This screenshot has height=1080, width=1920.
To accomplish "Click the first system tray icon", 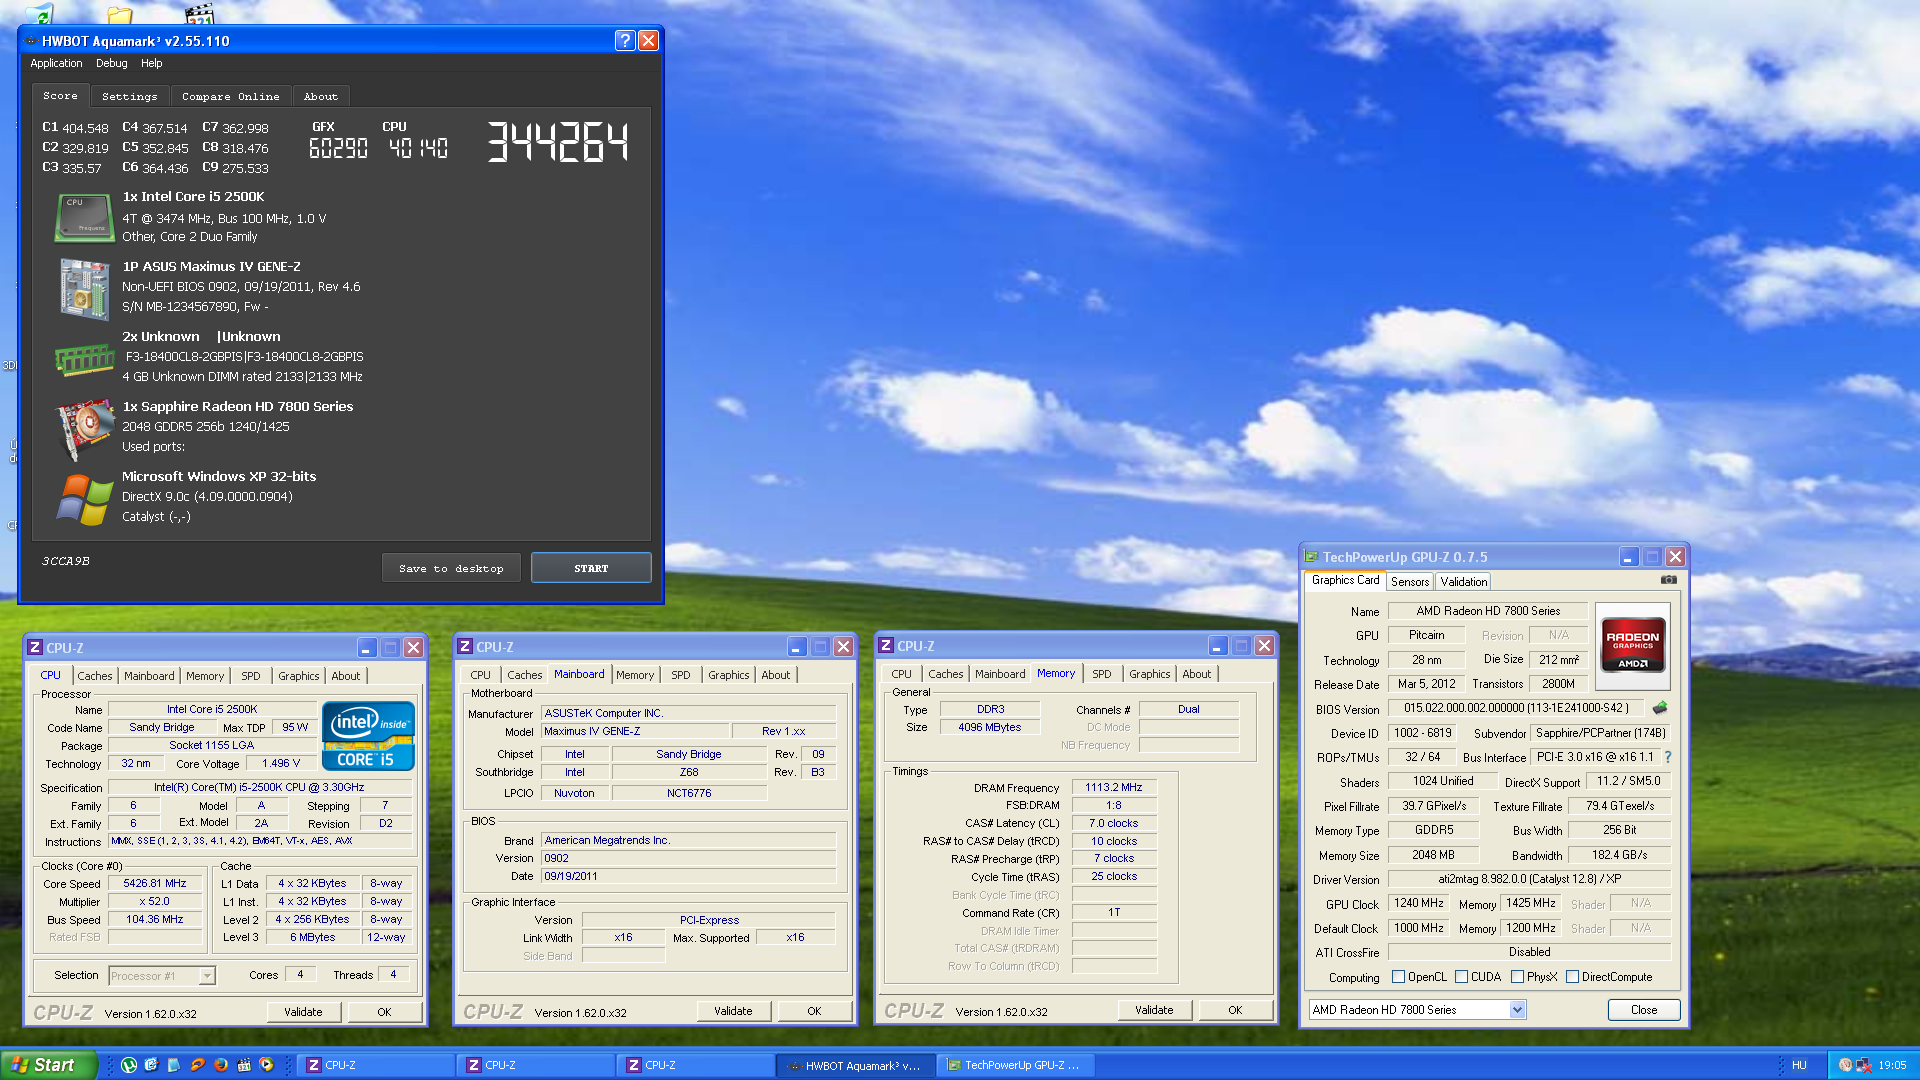I will [1845, 1065].
